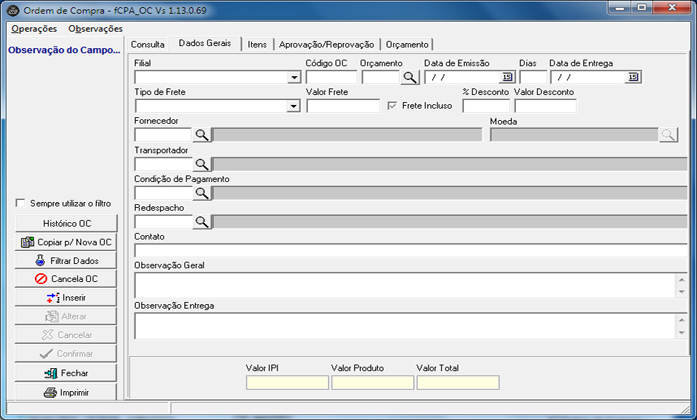Click the Dias input field
Viewport: 697px width, 420px height.
(533, 77)
